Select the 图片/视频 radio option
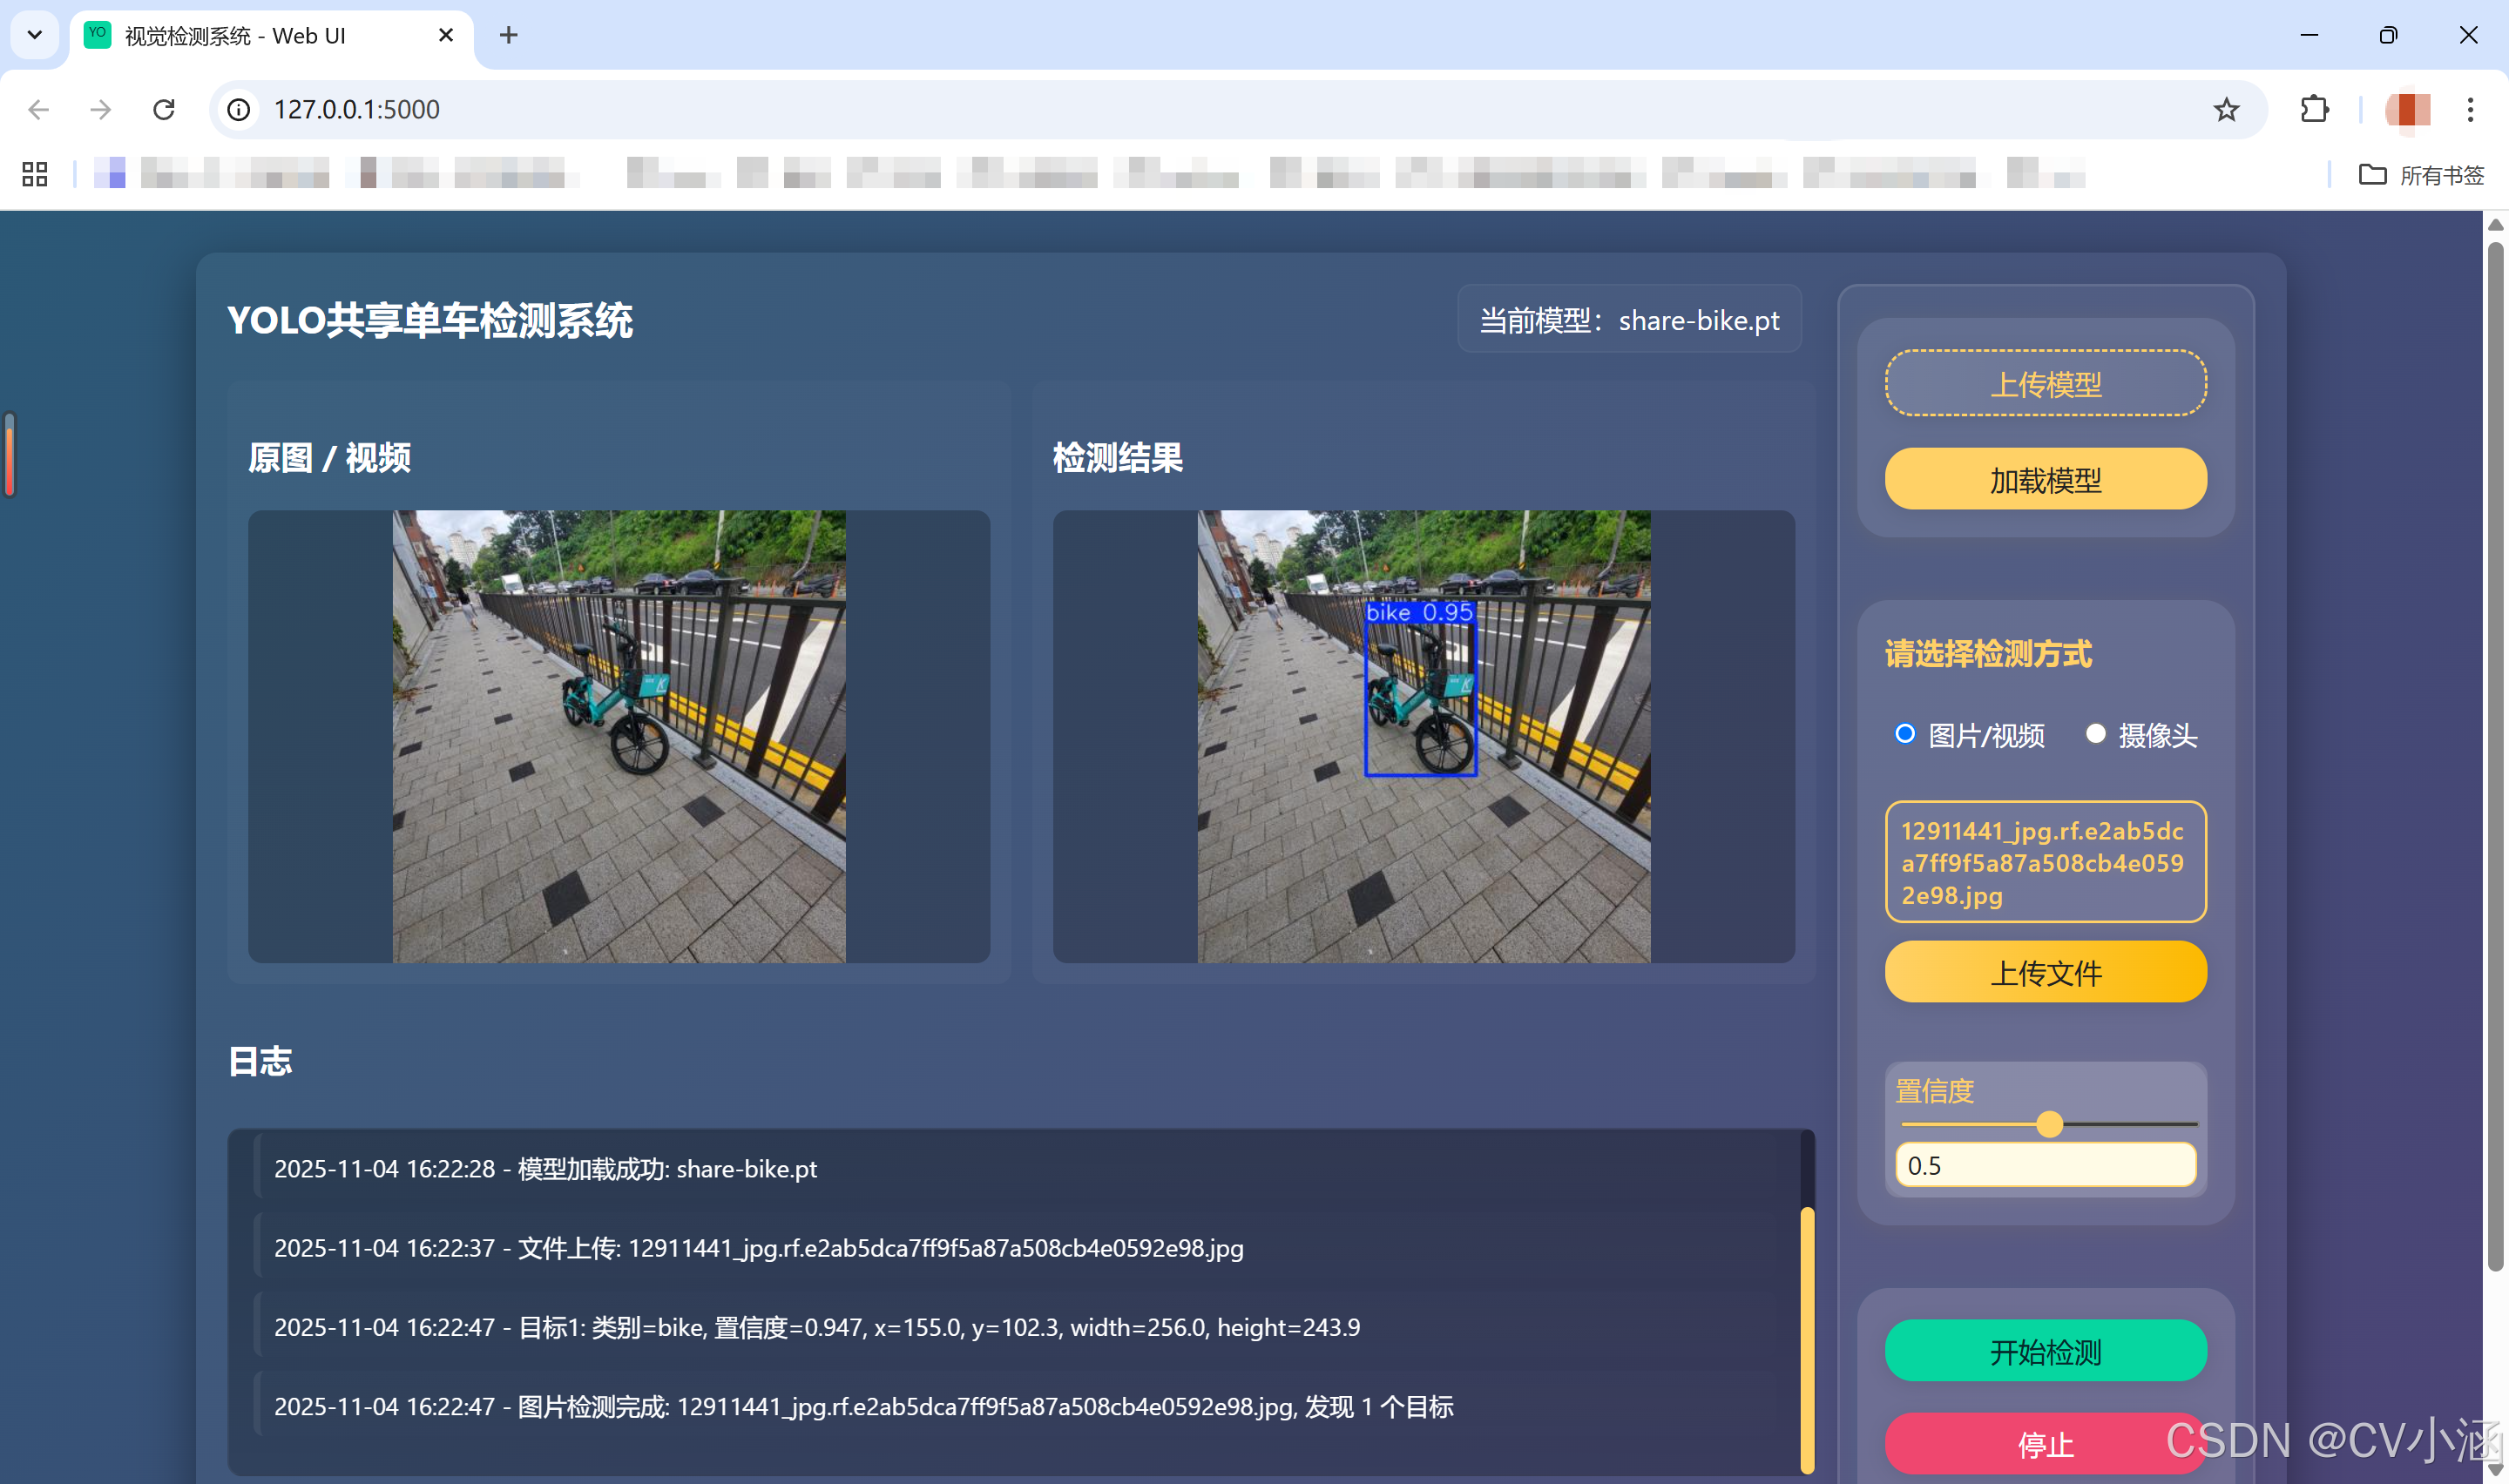The height and width of the screenshot is (1484, 2509). tap(1904, 734)
